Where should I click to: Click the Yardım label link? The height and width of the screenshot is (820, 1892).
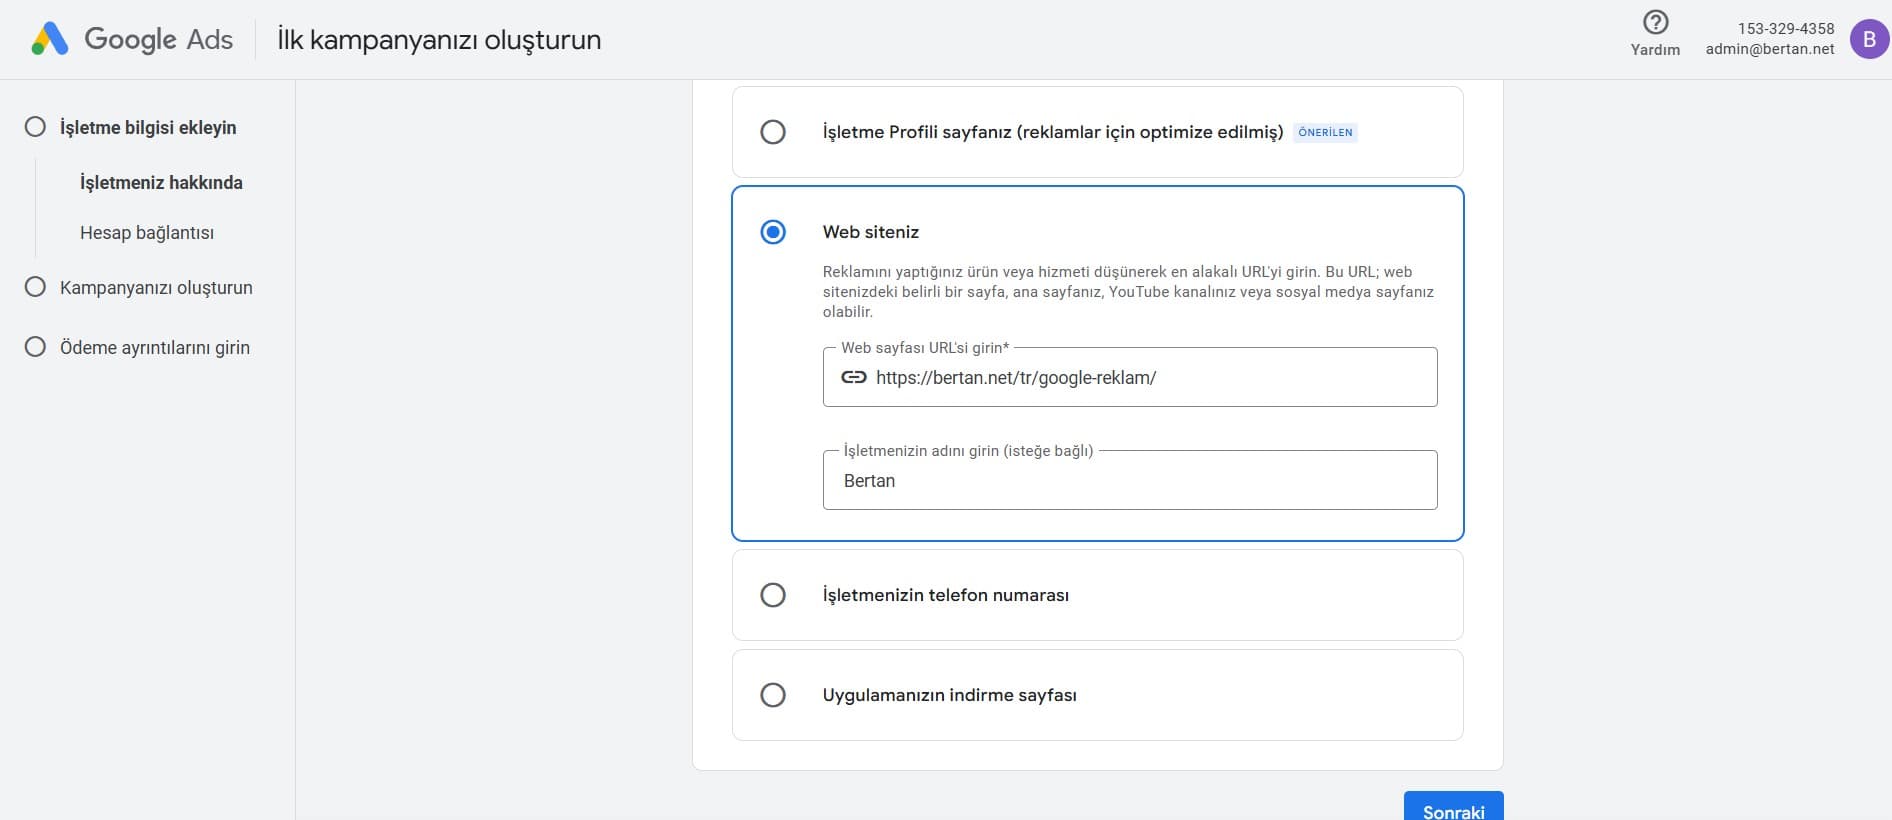coord(1655,49)
